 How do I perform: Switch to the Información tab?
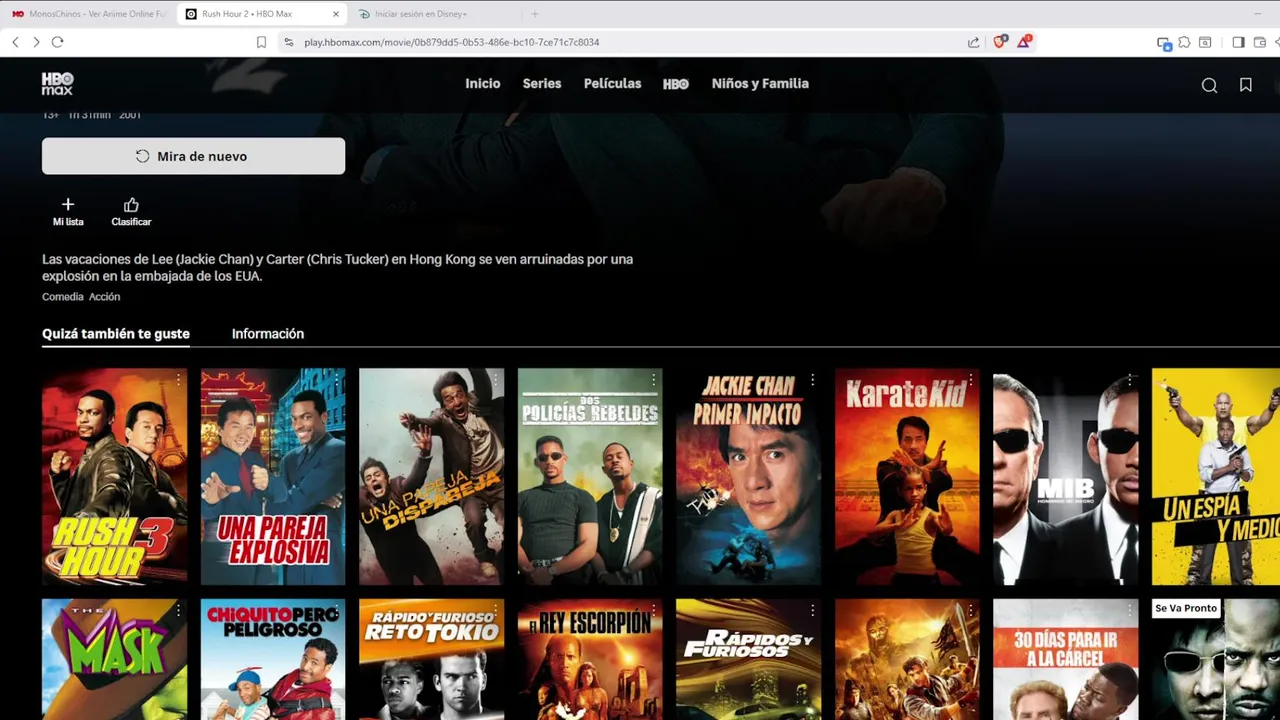(268, 334)
